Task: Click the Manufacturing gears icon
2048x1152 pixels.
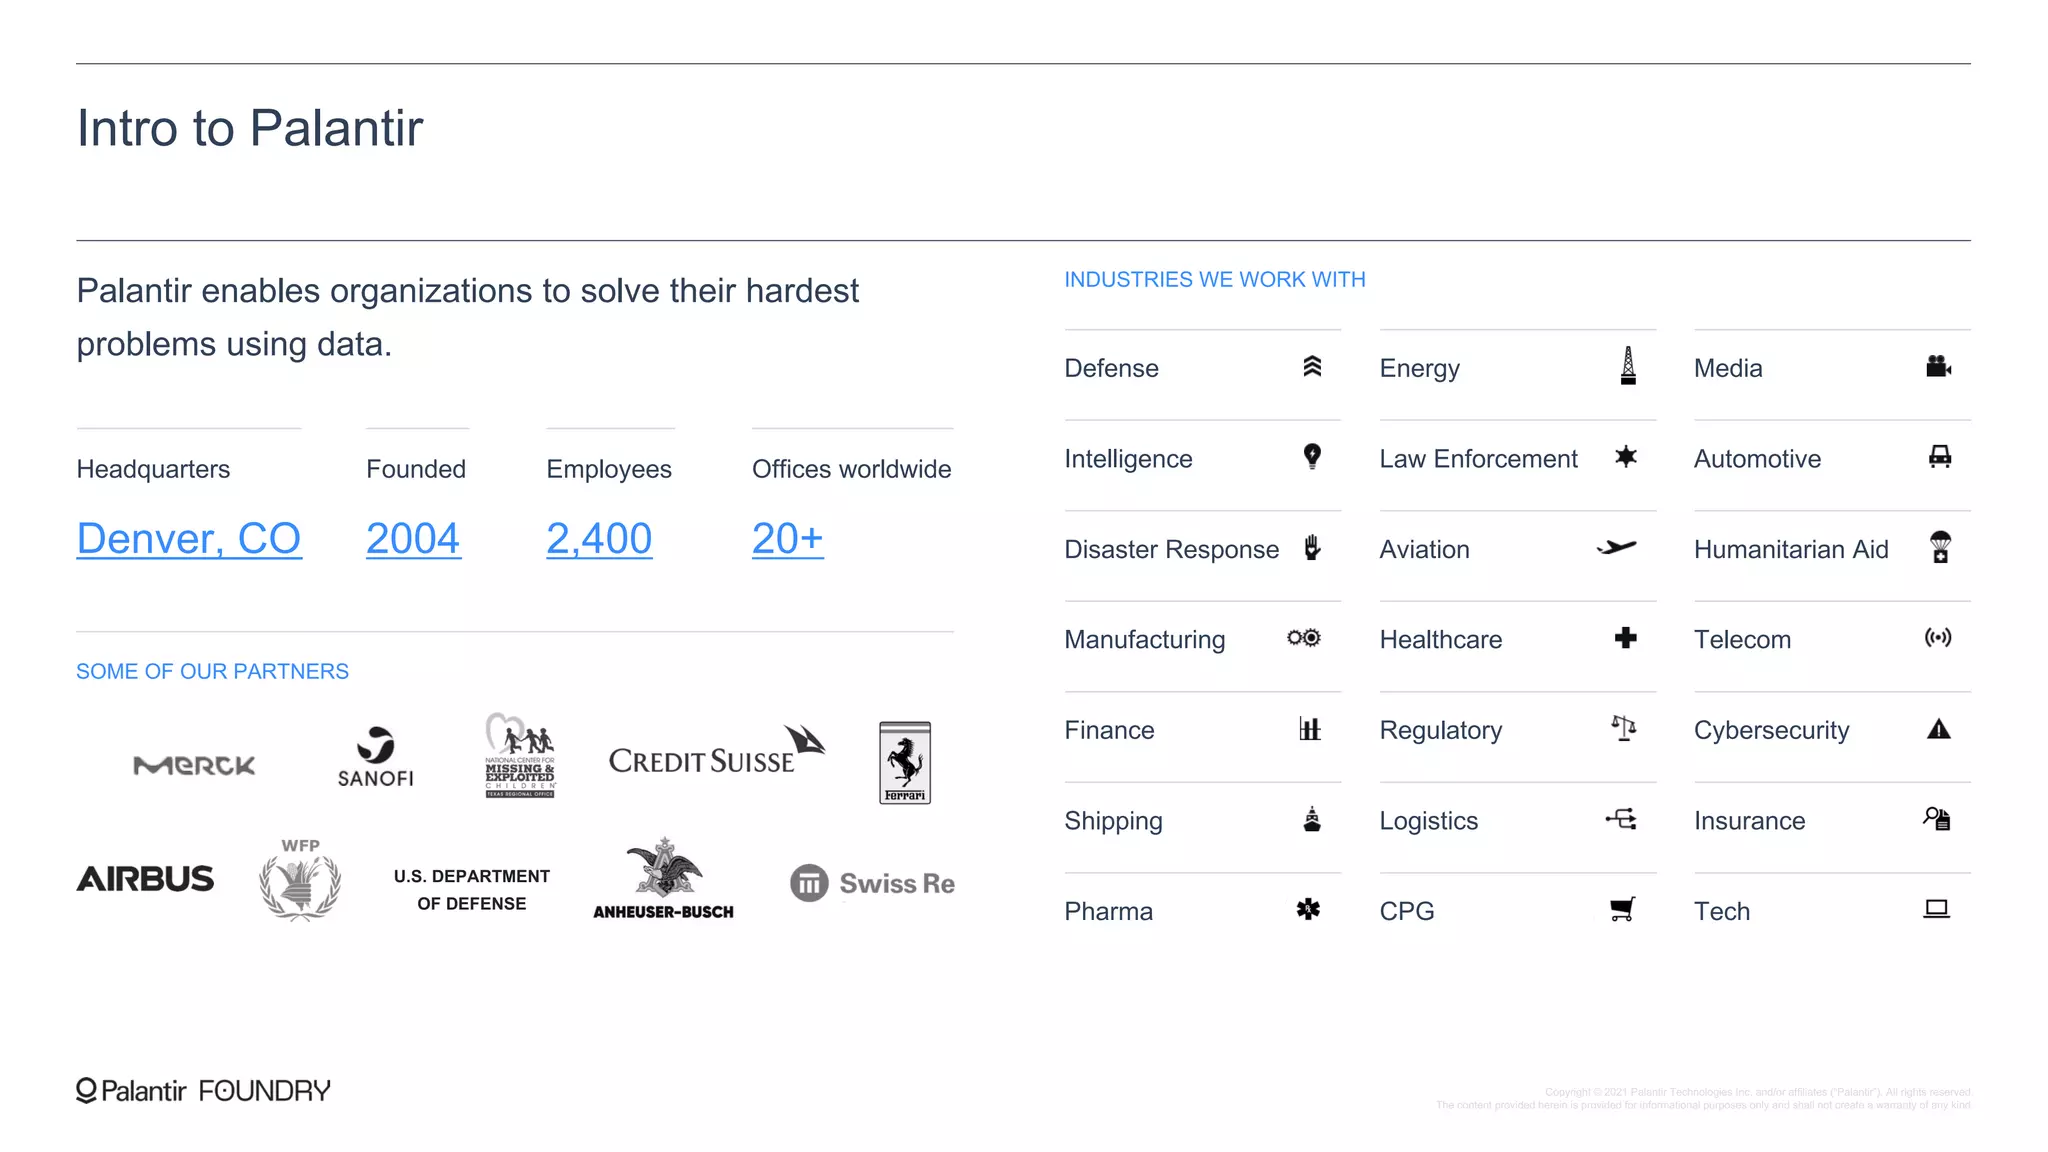Action: [1304, 638]
